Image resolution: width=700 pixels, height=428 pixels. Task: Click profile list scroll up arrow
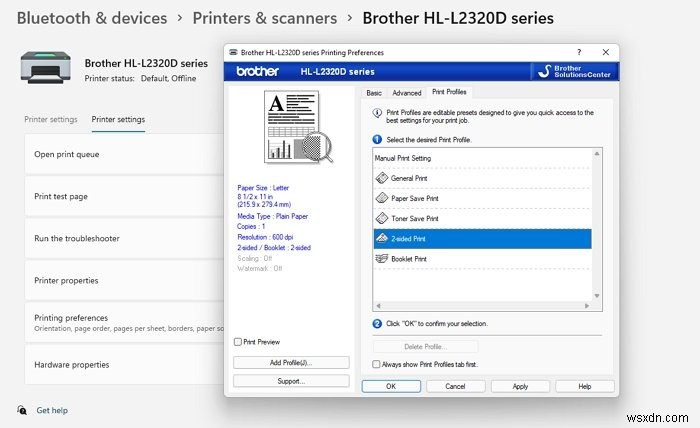click(x=597, y=154)
